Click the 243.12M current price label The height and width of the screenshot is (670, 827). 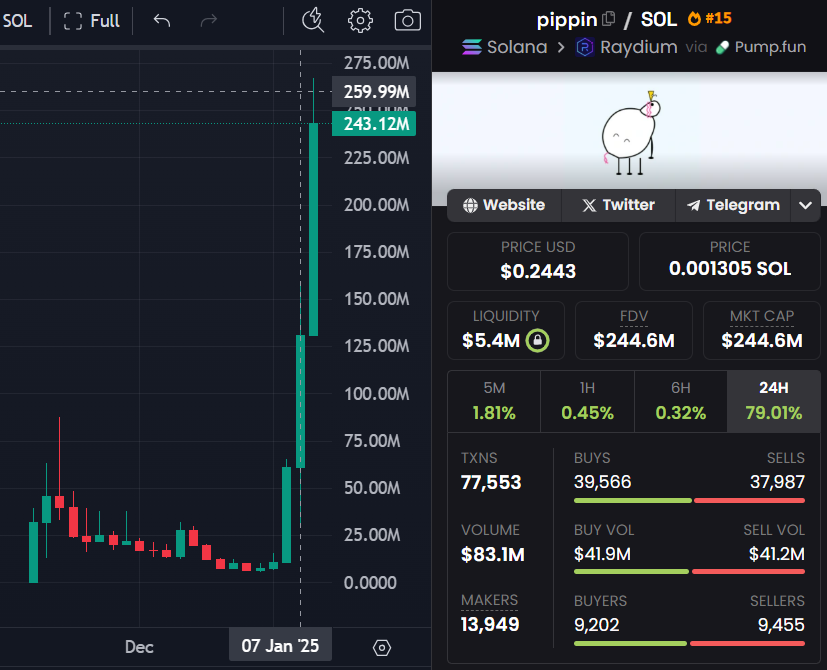374,124
